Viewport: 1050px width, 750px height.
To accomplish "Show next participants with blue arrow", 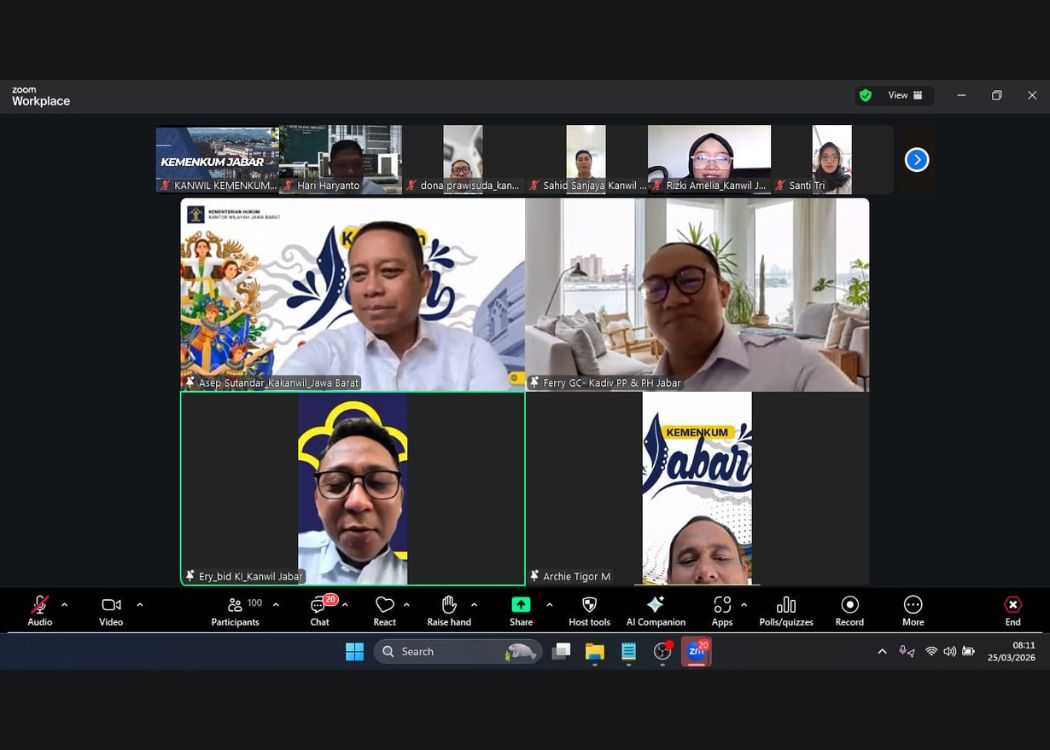I will click(917, 160).
